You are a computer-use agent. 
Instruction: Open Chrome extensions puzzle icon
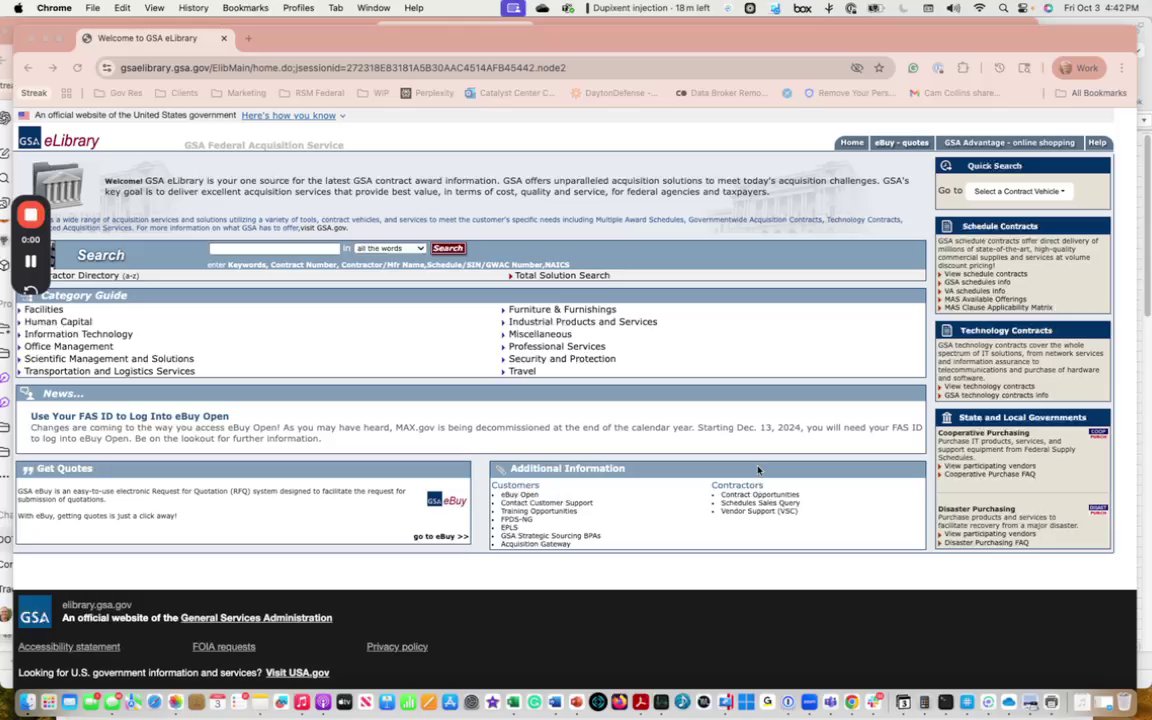coord(962,68)
